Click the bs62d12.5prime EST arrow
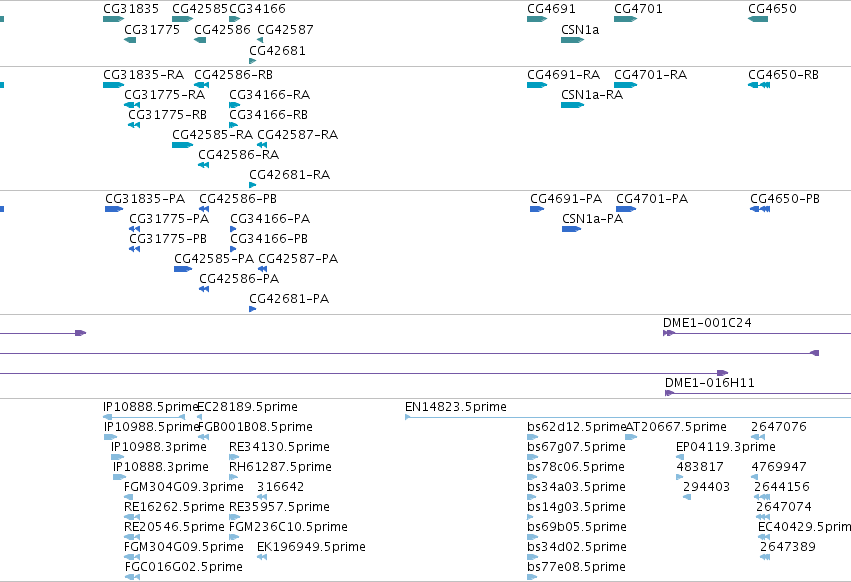851x582 pixels. [532, 437]
